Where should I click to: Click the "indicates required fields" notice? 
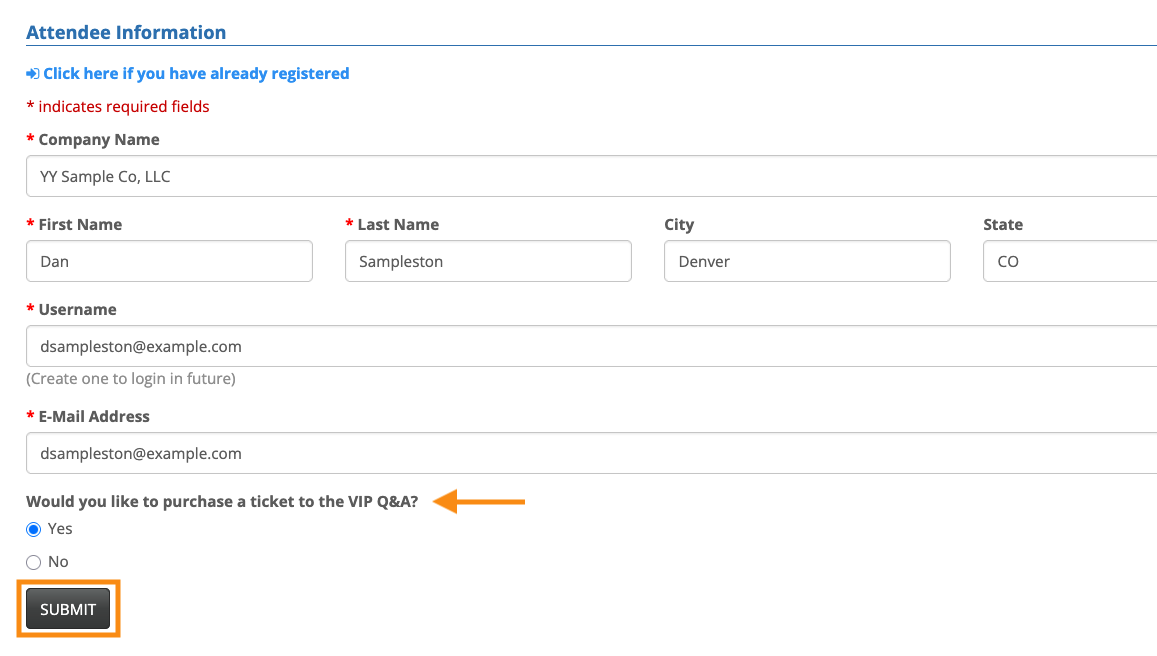pyautogui.click(x=123, y=107)
